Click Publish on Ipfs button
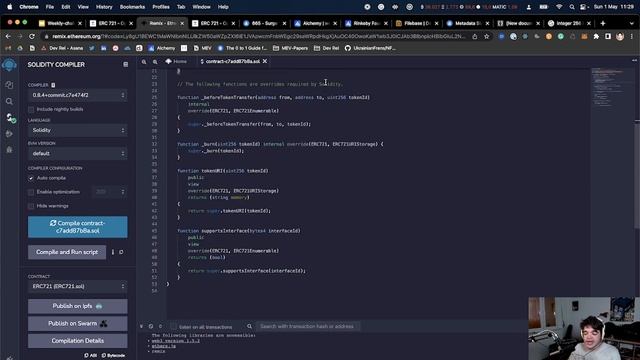640x360 pixels. [78, 306]
